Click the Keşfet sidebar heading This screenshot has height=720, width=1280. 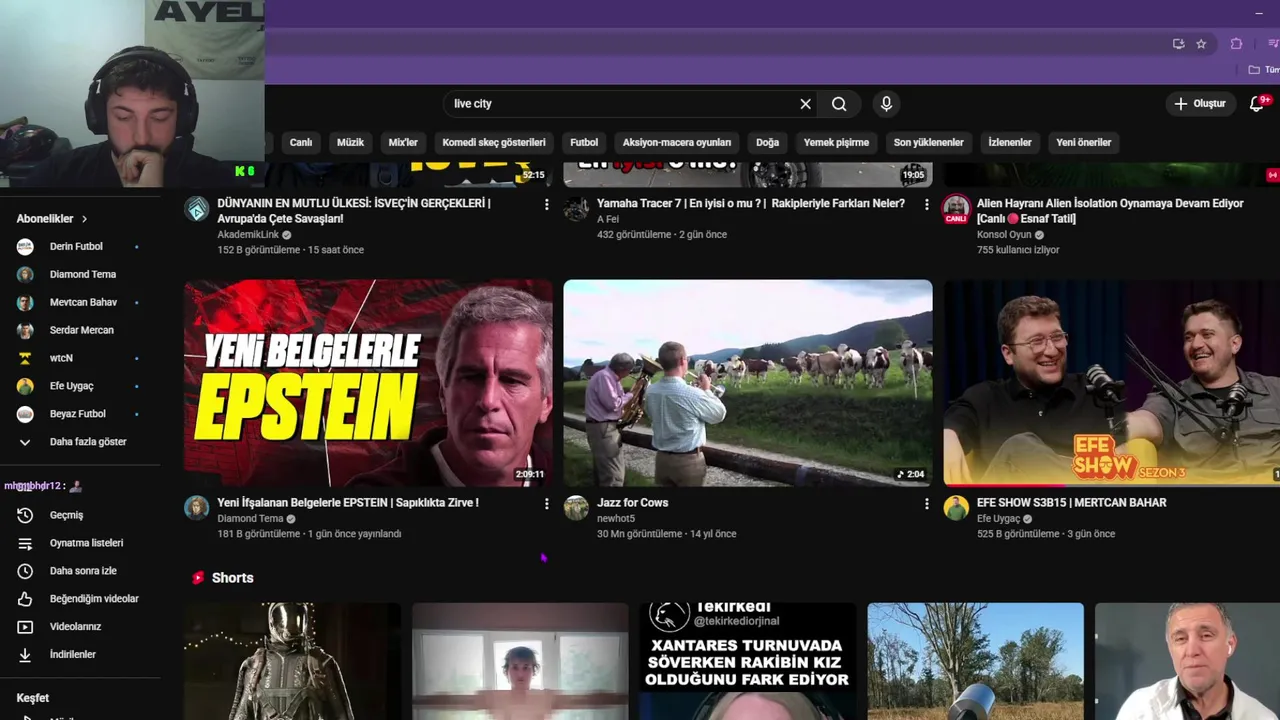[x=32, y=698]
